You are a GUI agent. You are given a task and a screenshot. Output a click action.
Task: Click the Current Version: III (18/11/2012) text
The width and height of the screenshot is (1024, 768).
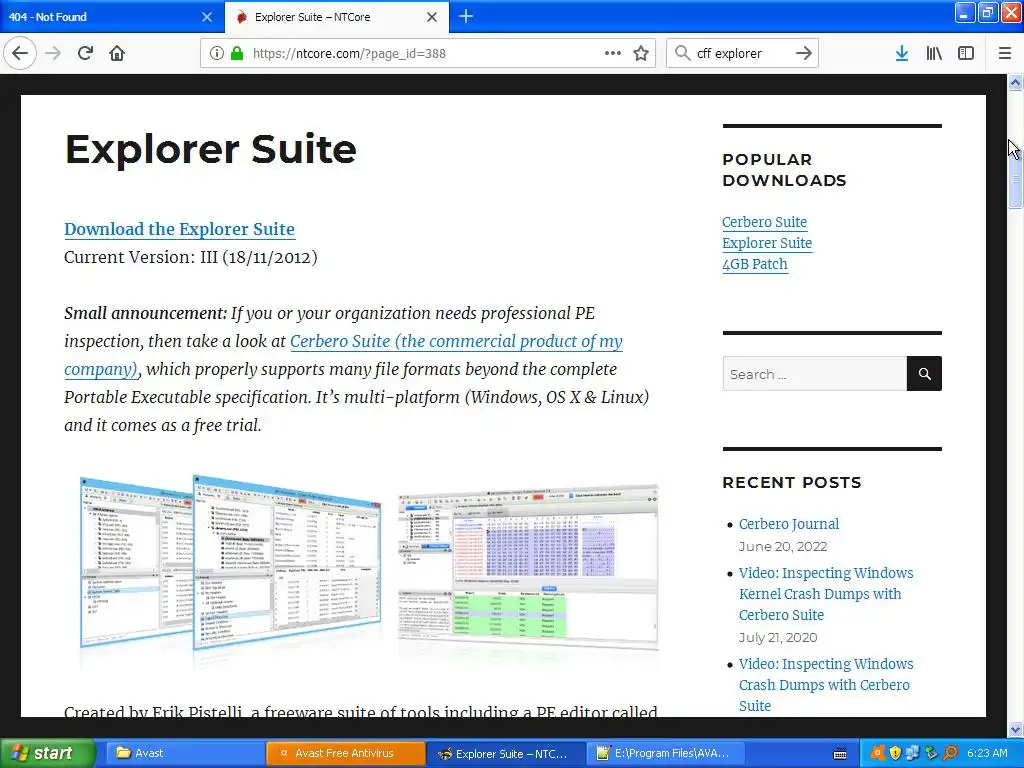(x=191, y=257)
